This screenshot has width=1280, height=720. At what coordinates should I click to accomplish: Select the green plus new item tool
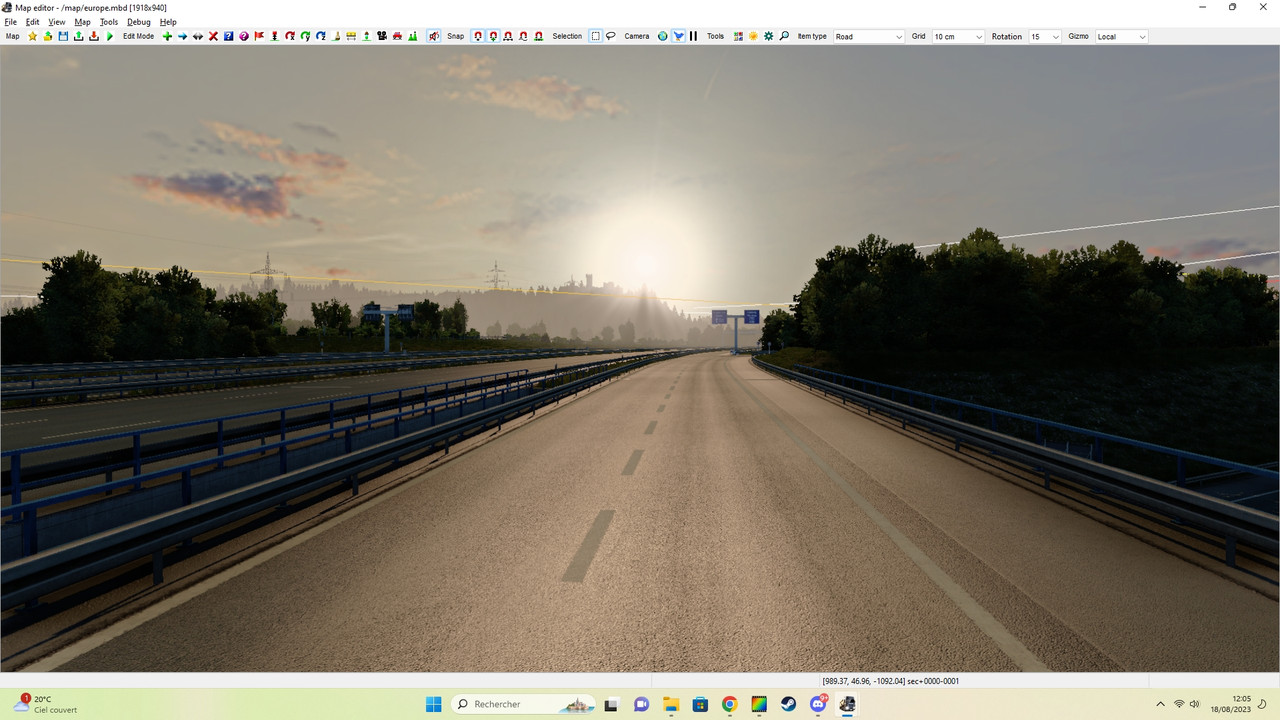[167, 36]
